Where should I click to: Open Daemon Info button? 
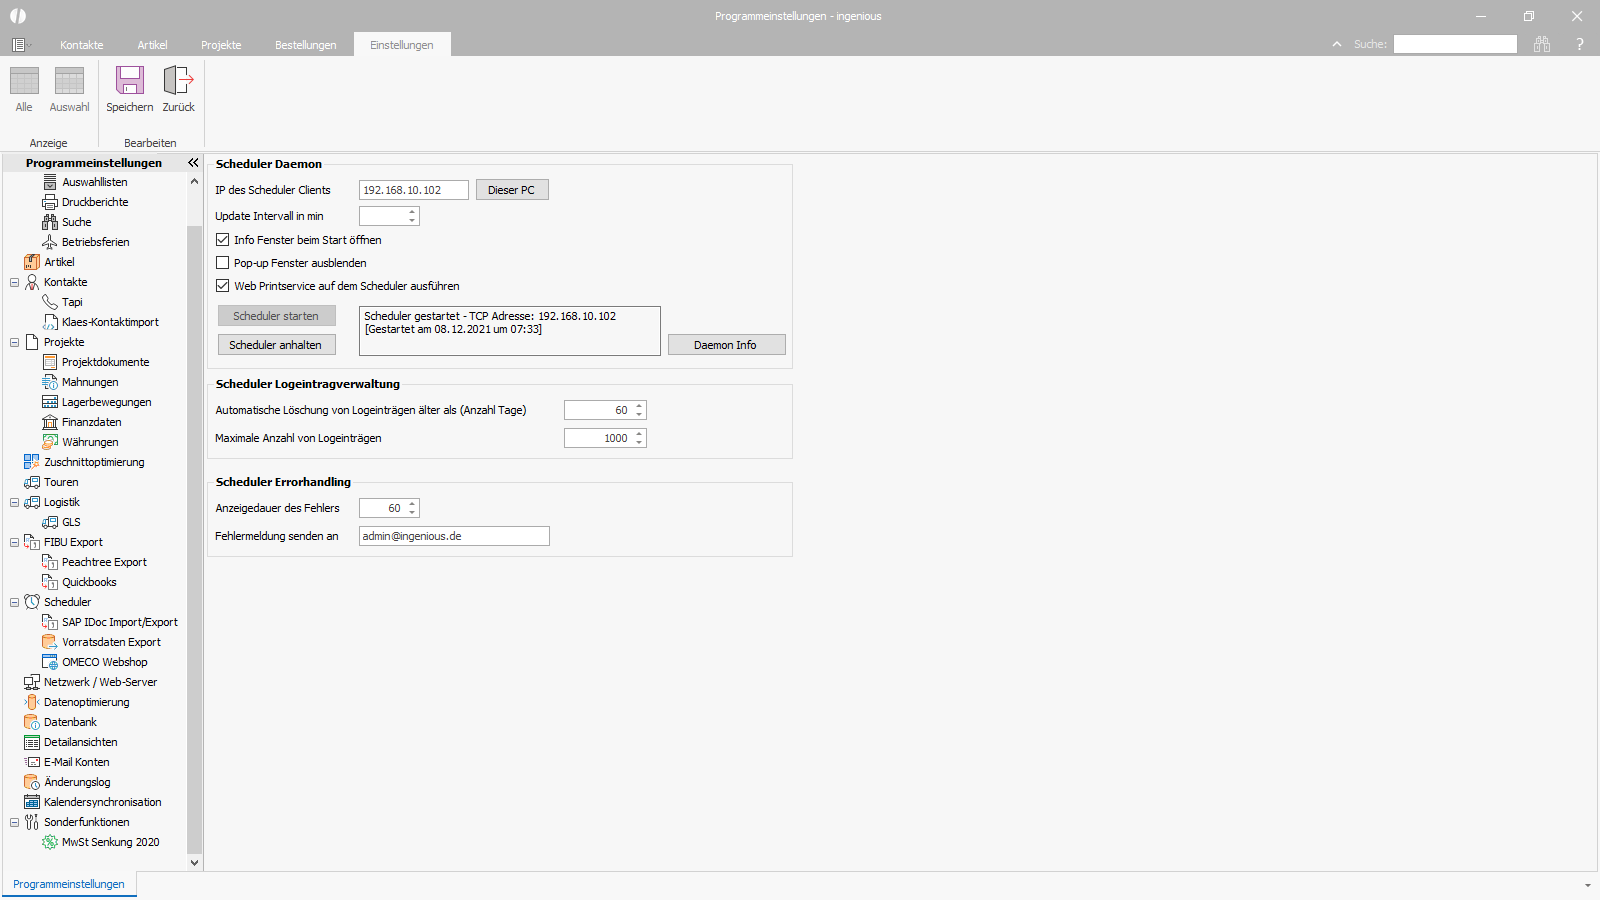coord(726,345)
